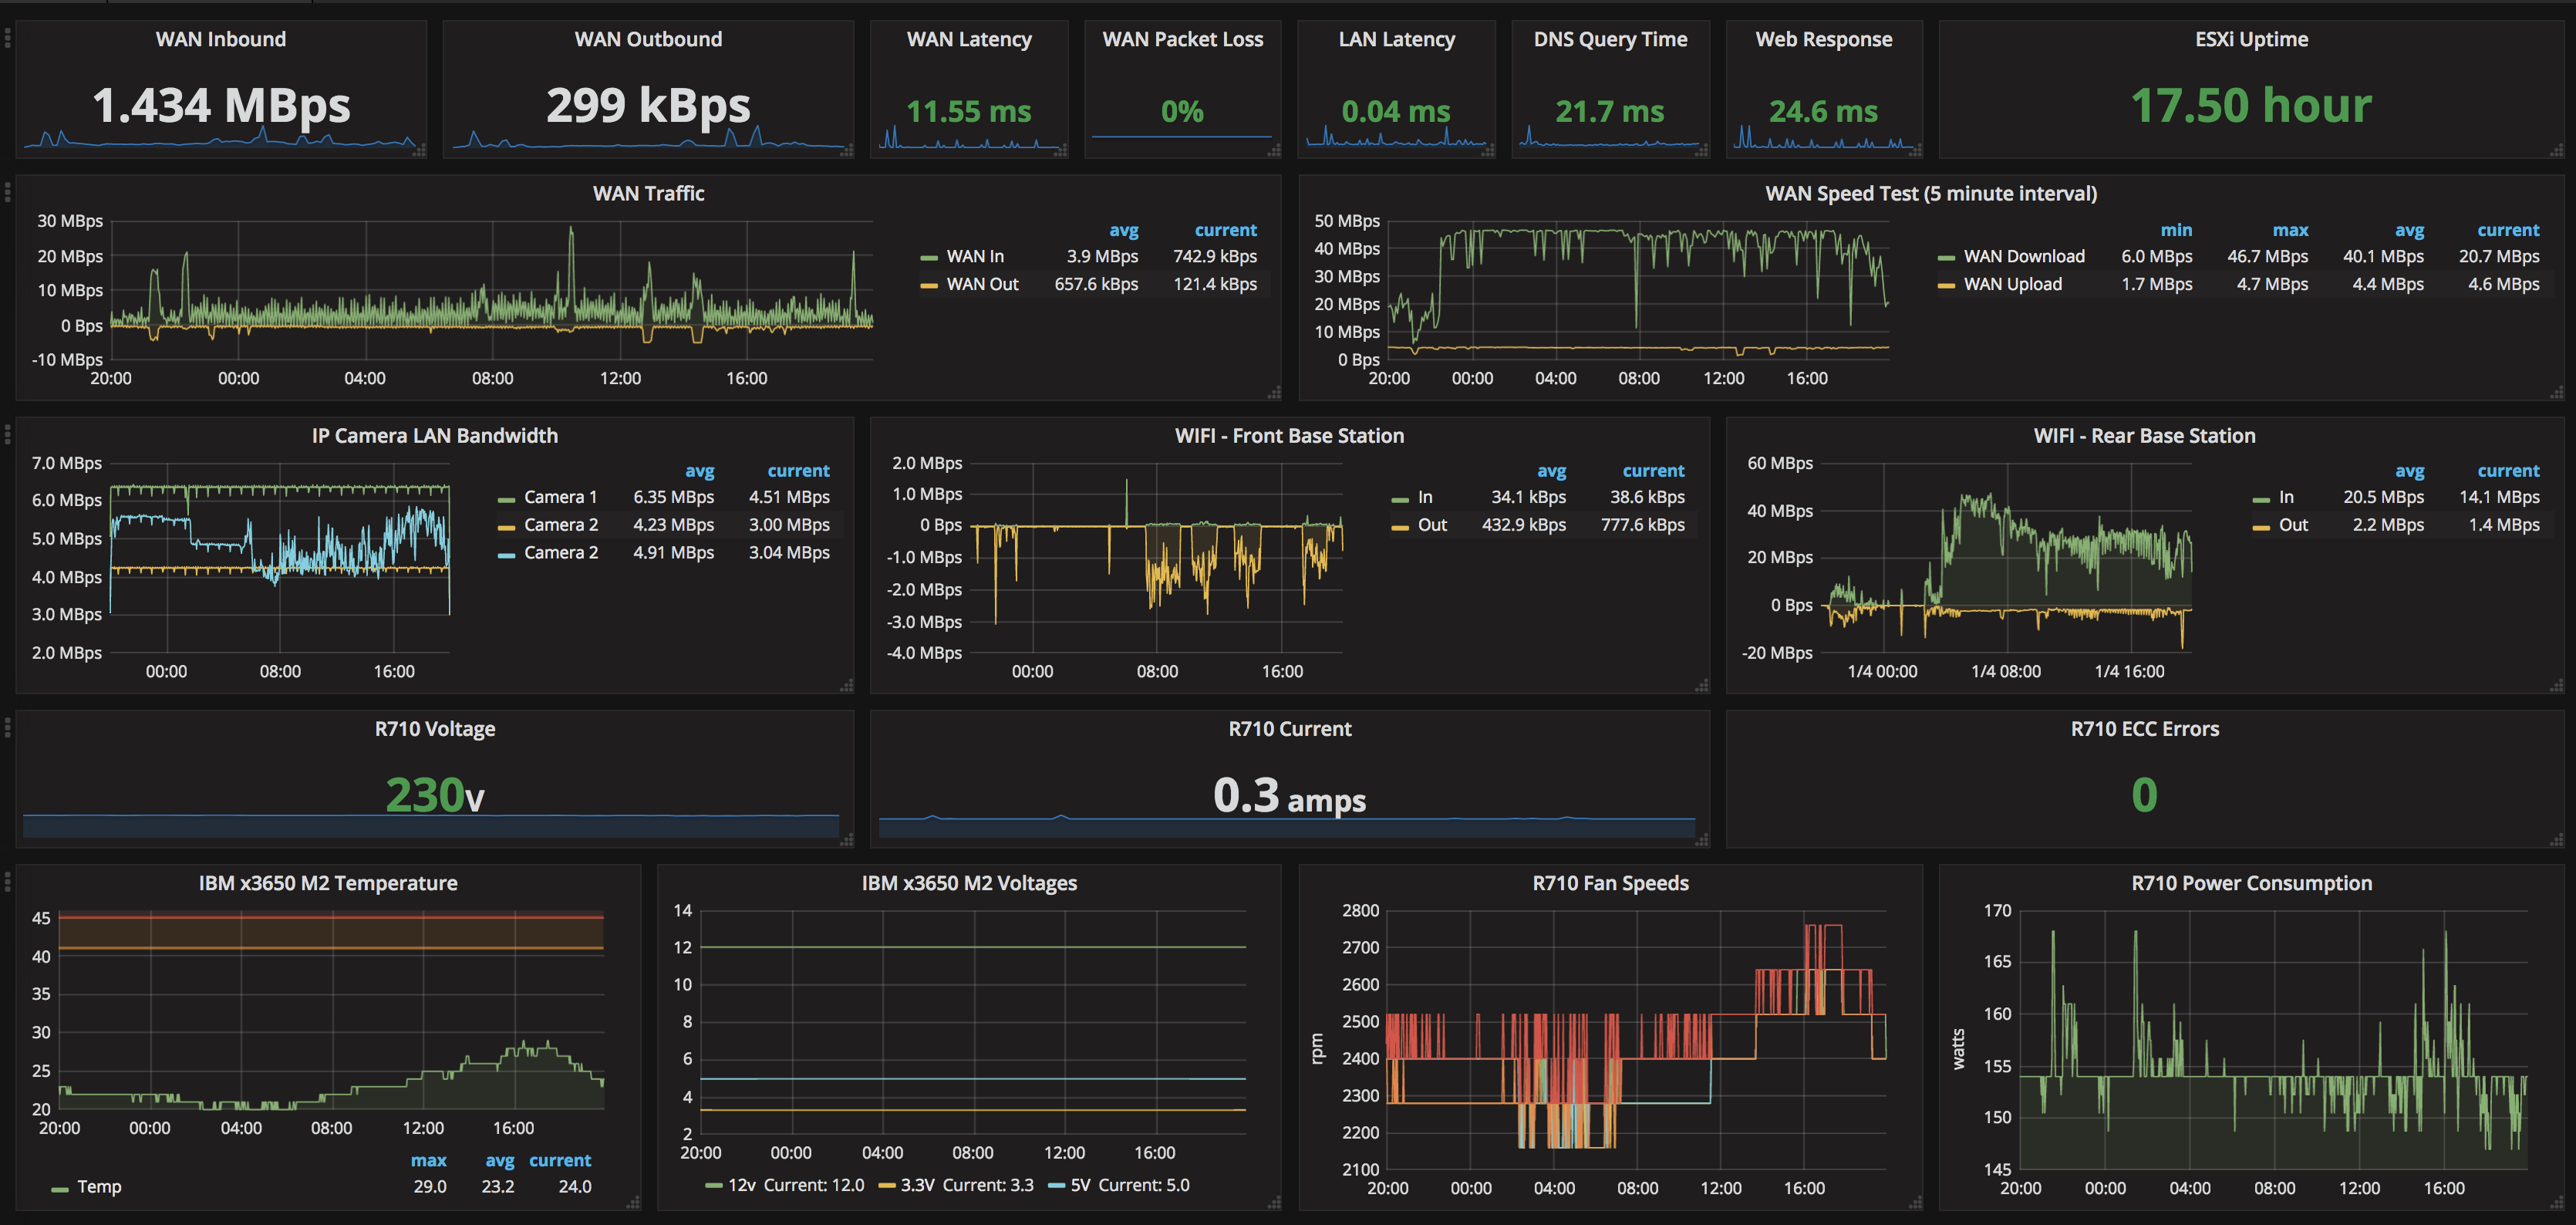Open row menu handle beside WAN Traffic panel
The width and height of the screenshot is (2576, 1225).
pos(7,192)
